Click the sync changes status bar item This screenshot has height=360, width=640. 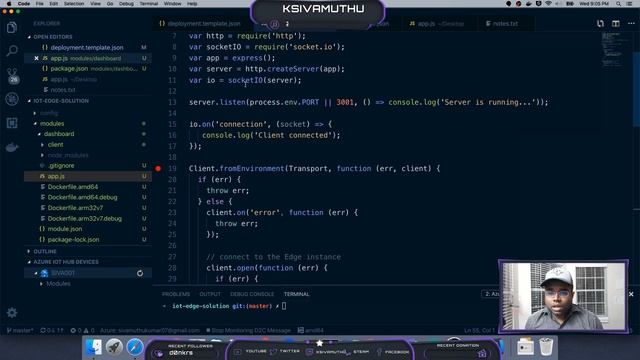tap(52, 330)
